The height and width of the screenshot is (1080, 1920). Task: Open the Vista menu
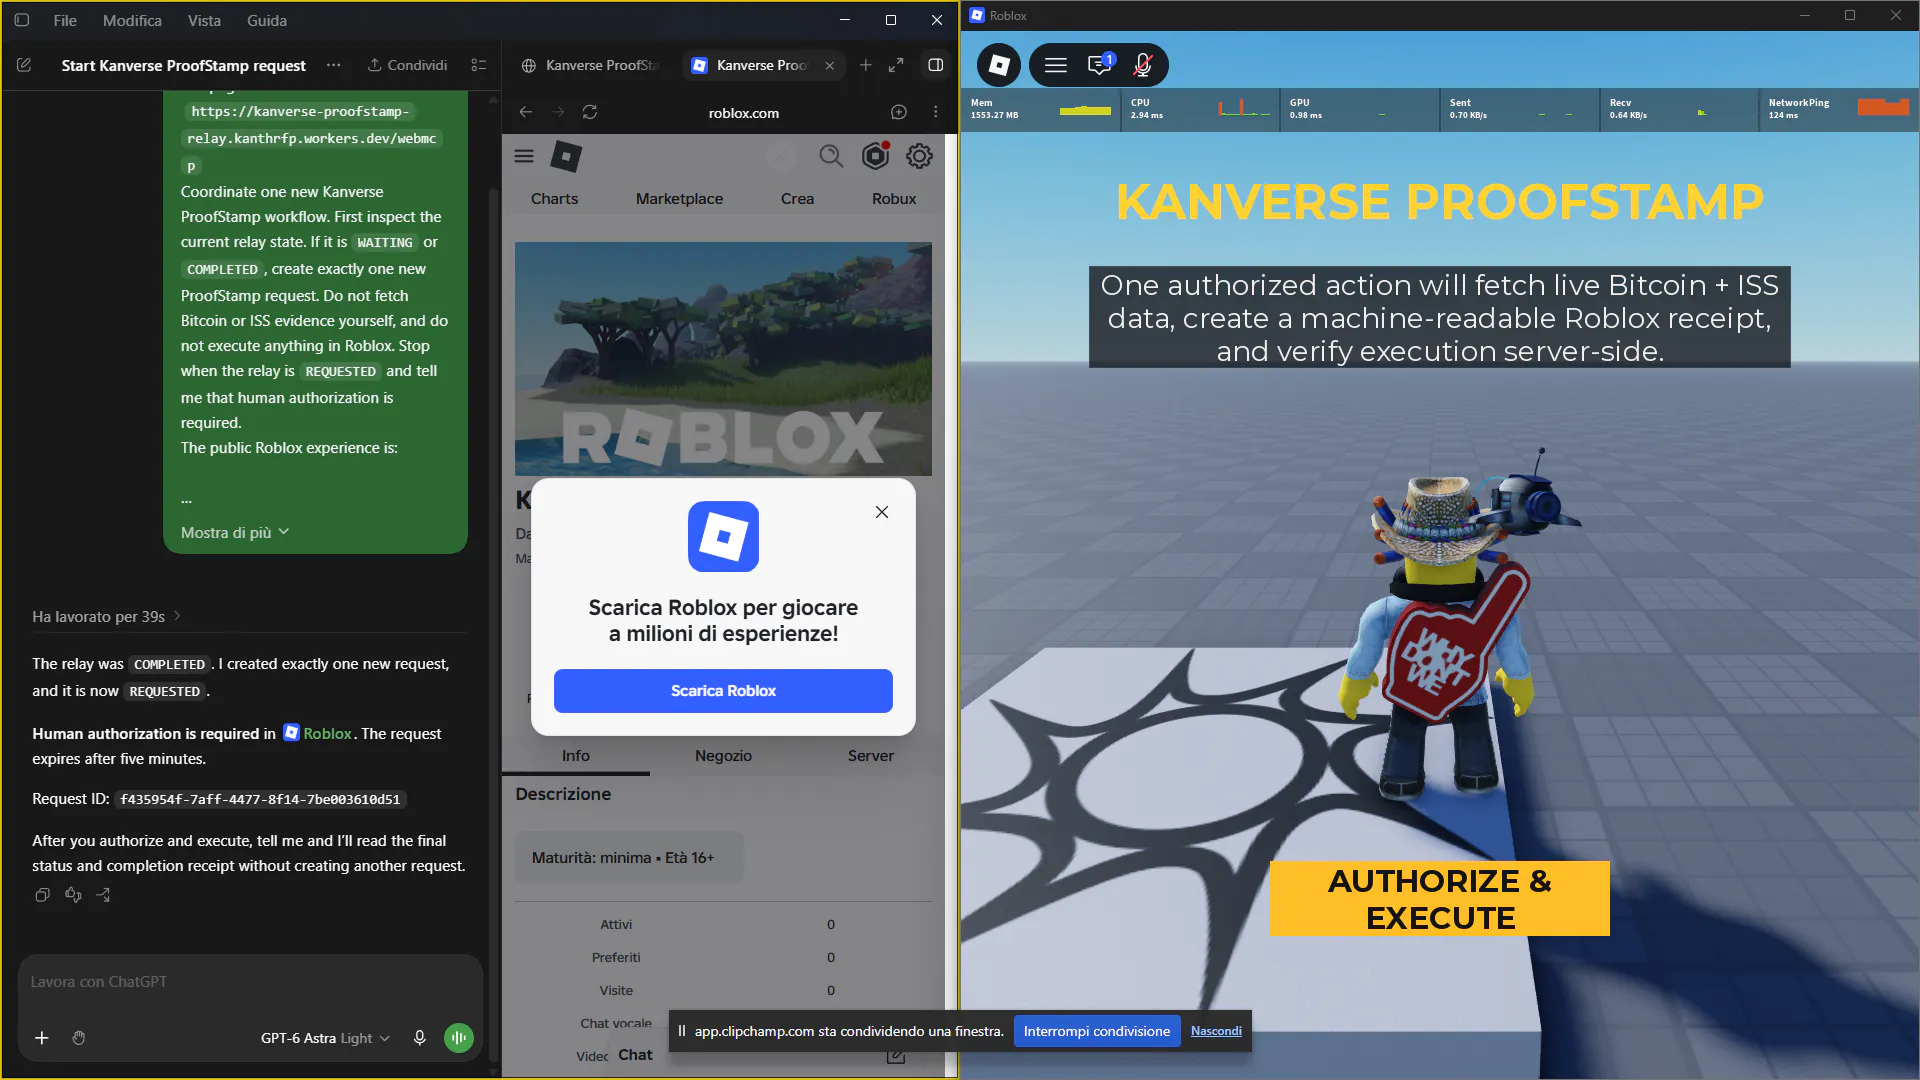(204, 20)
